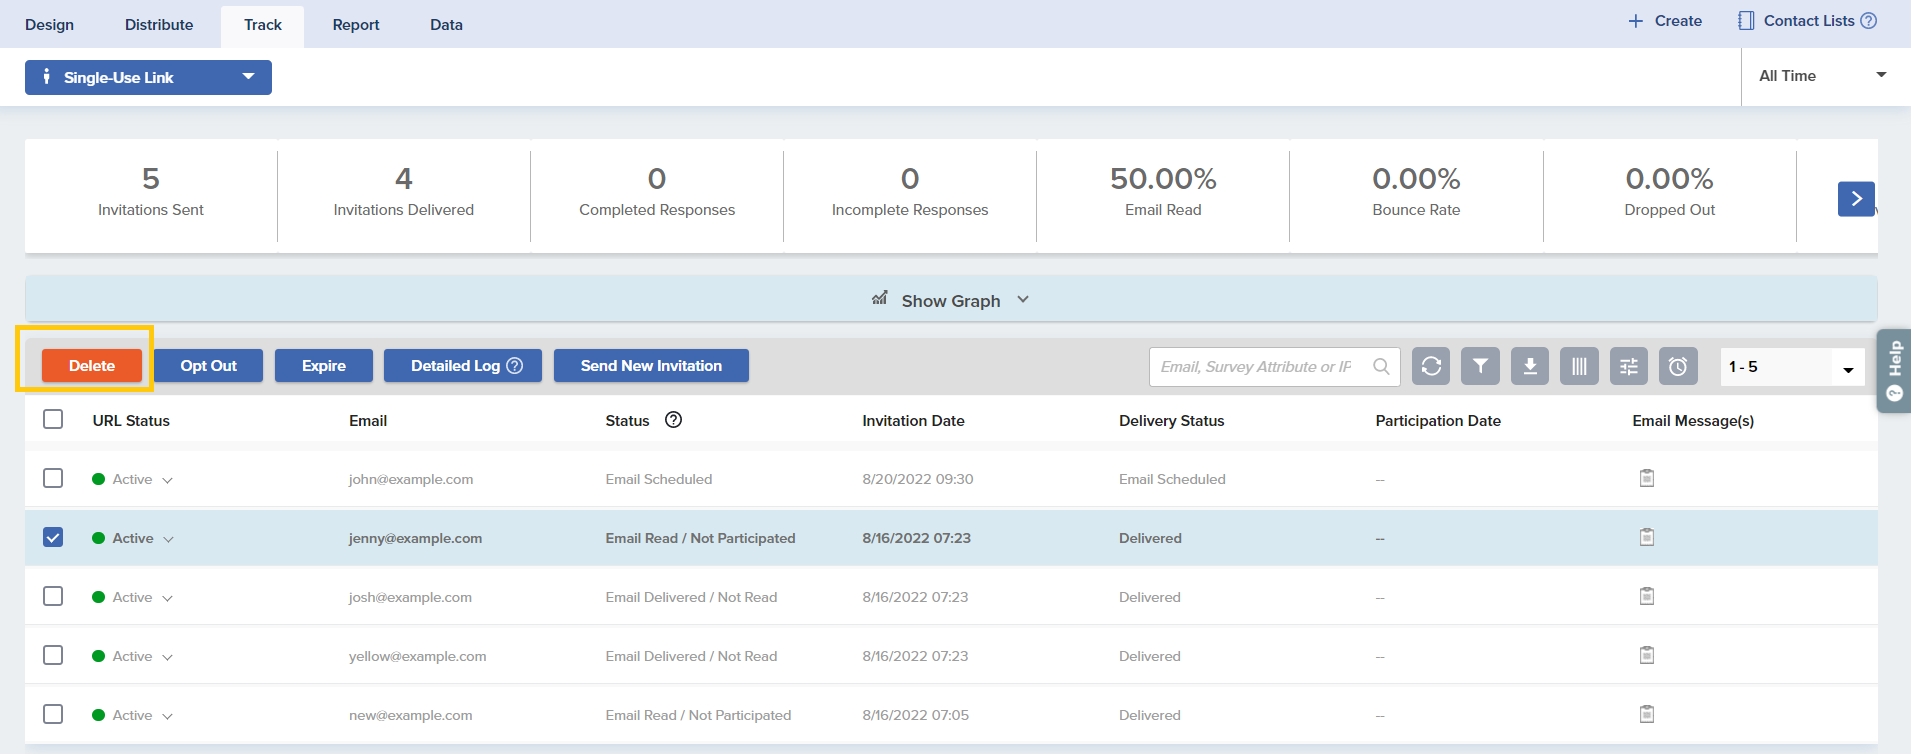Uncheck the jenny@example.com row checkbox
This screenshot has height=754, width=1920.
[x=53, y=537]
